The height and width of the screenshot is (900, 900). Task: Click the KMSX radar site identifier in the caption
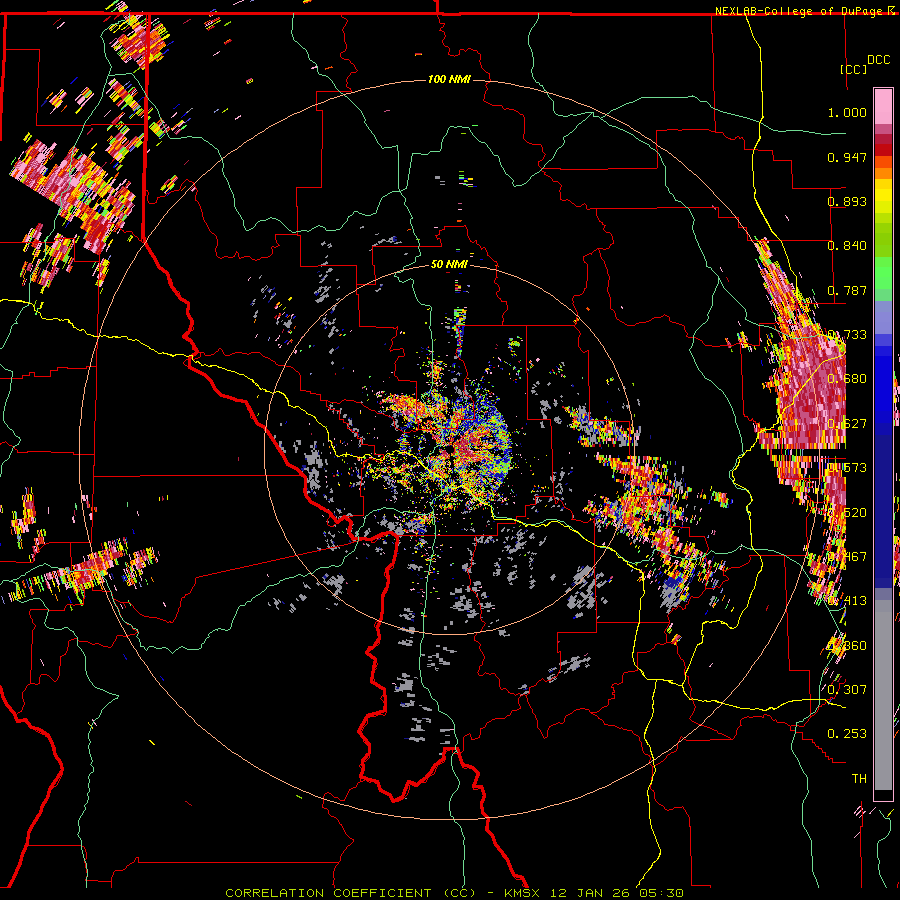521,893
